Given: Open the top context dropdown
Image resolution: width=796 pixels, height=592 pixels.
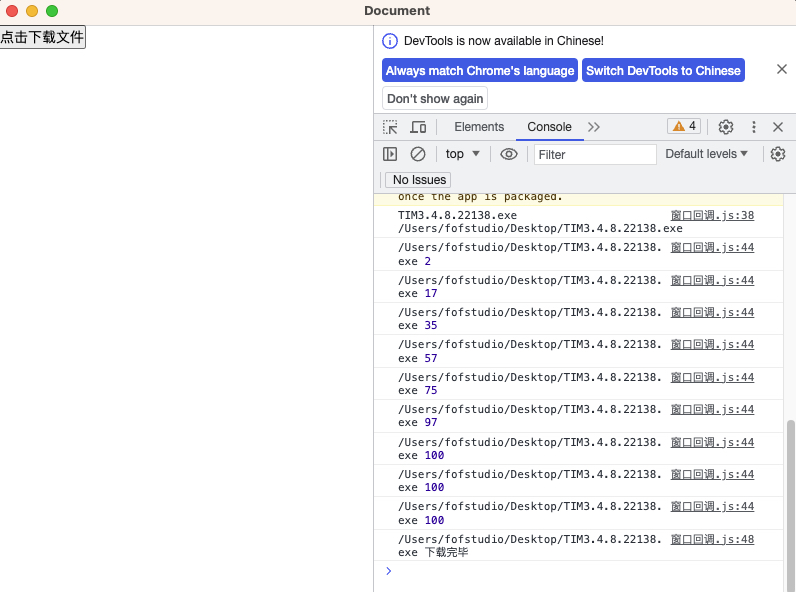Looking at the screenshot, I should coord(462,154).
